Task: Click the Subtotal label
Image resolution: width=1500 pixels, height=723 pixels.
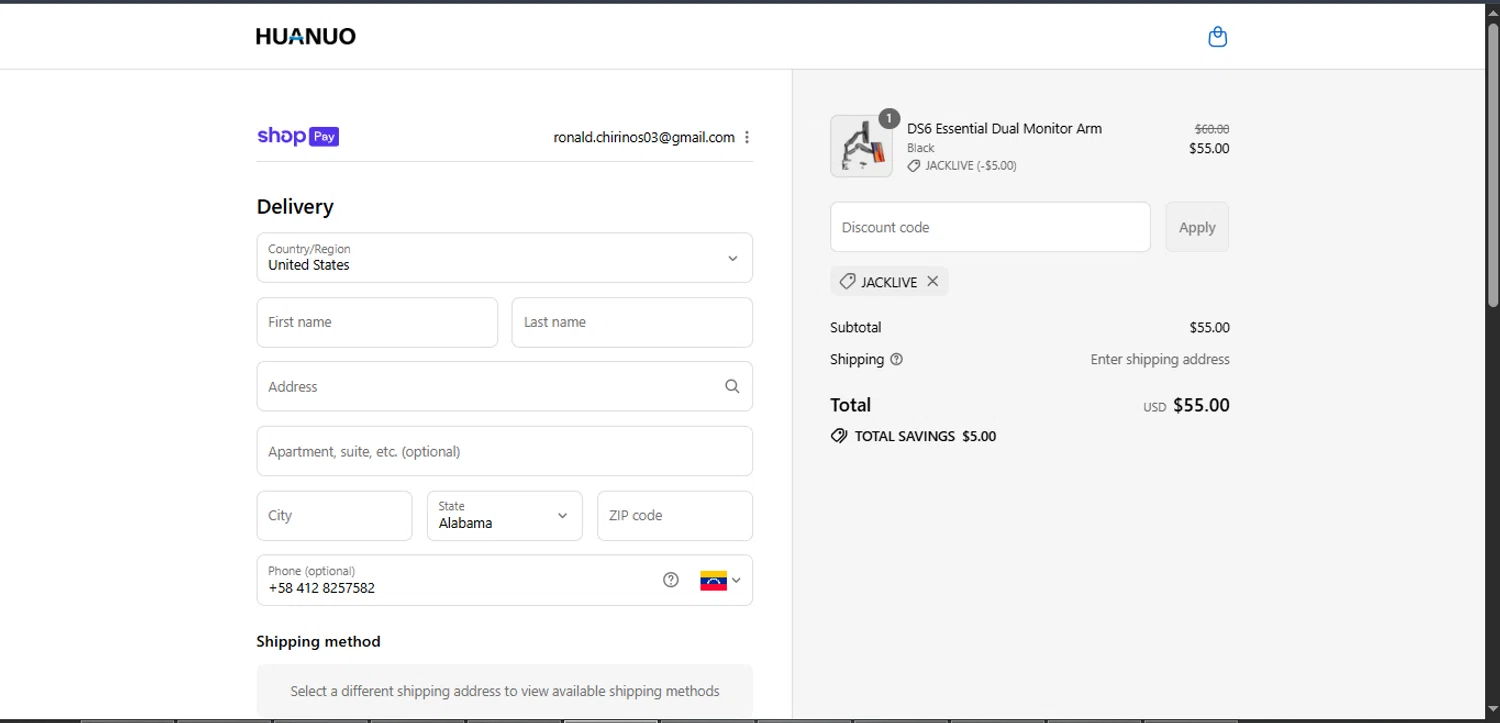Action: tap(856, 327)
